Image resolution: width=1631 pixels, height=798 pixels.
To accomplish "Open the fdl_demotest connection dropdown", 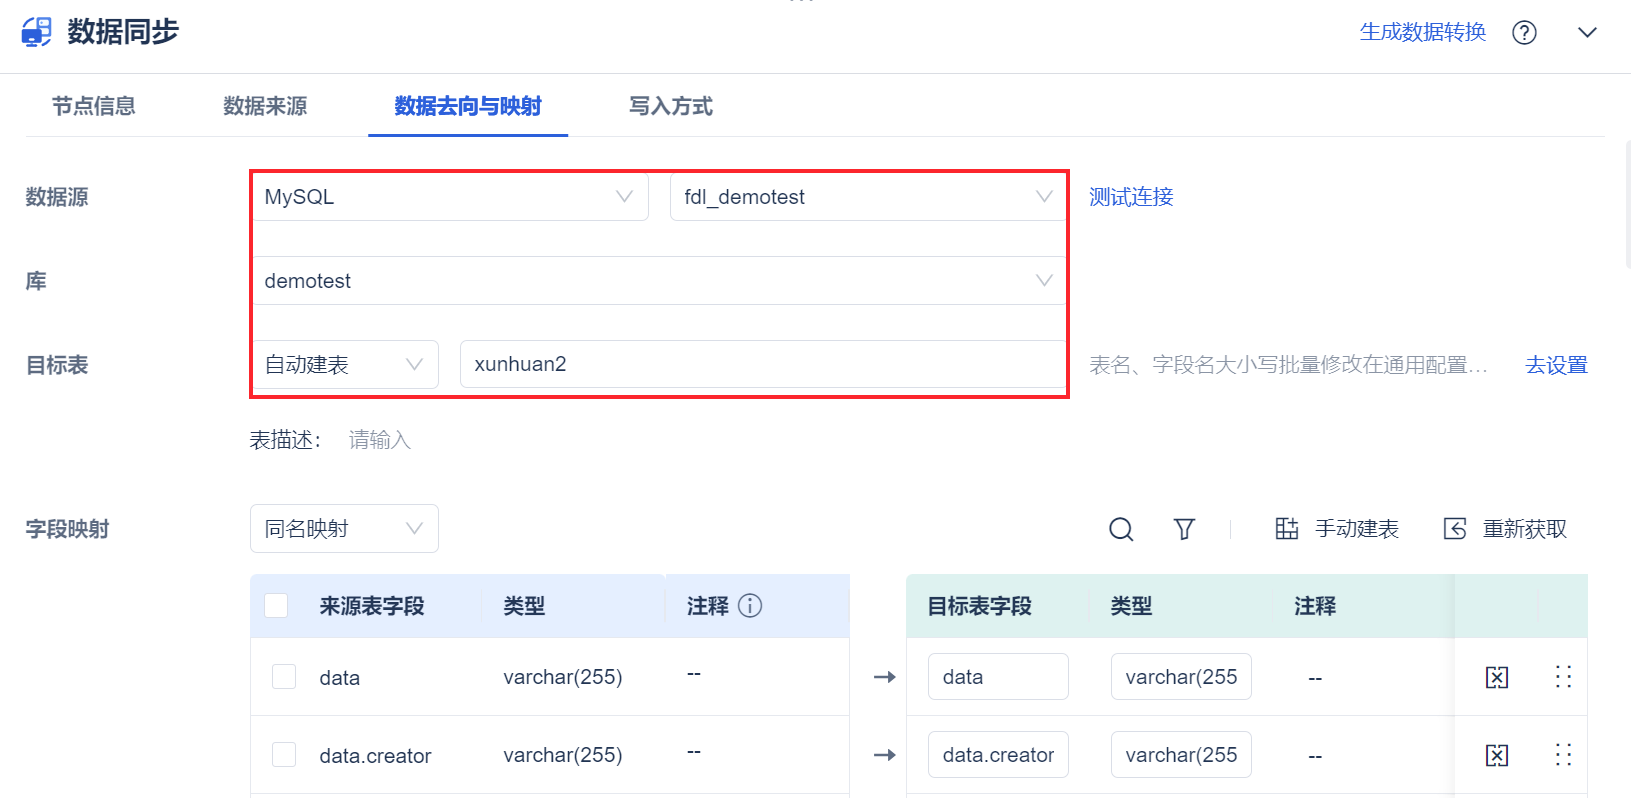I will (x=868, y=197).
